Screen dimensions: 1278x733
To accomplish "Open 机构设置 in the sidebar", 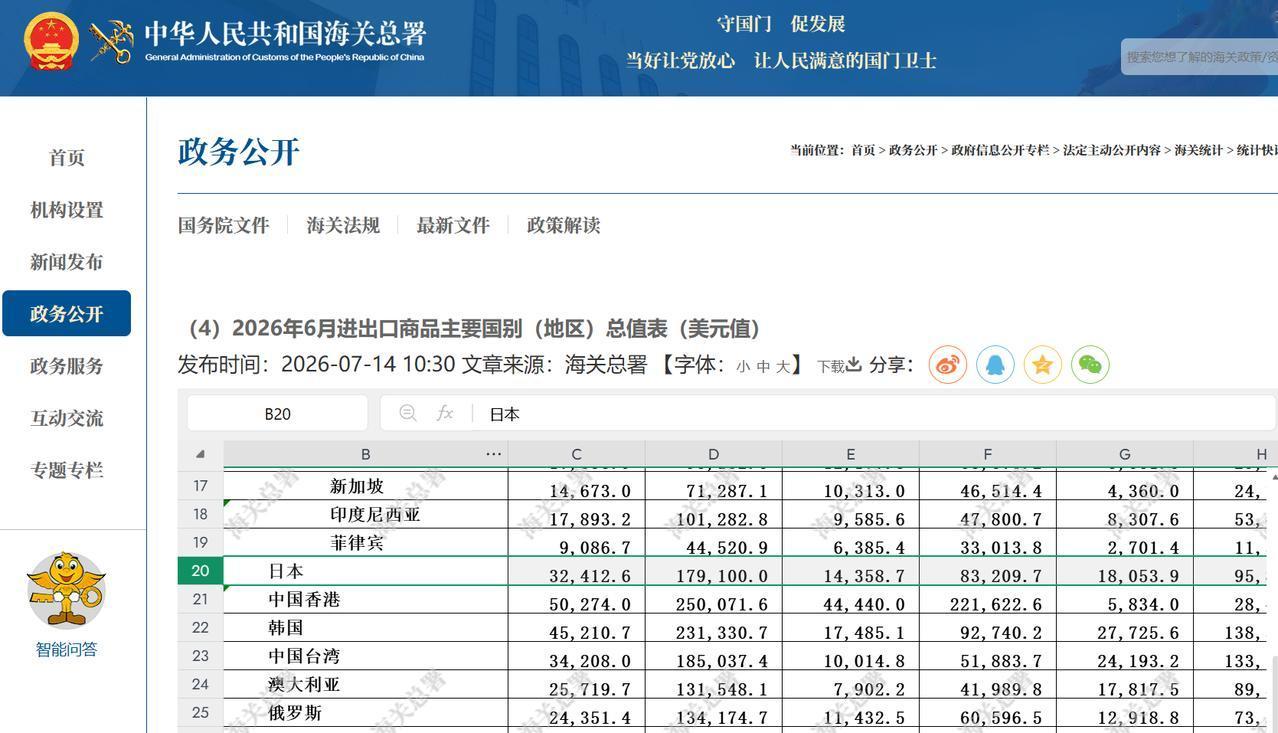I will (66, 209).
